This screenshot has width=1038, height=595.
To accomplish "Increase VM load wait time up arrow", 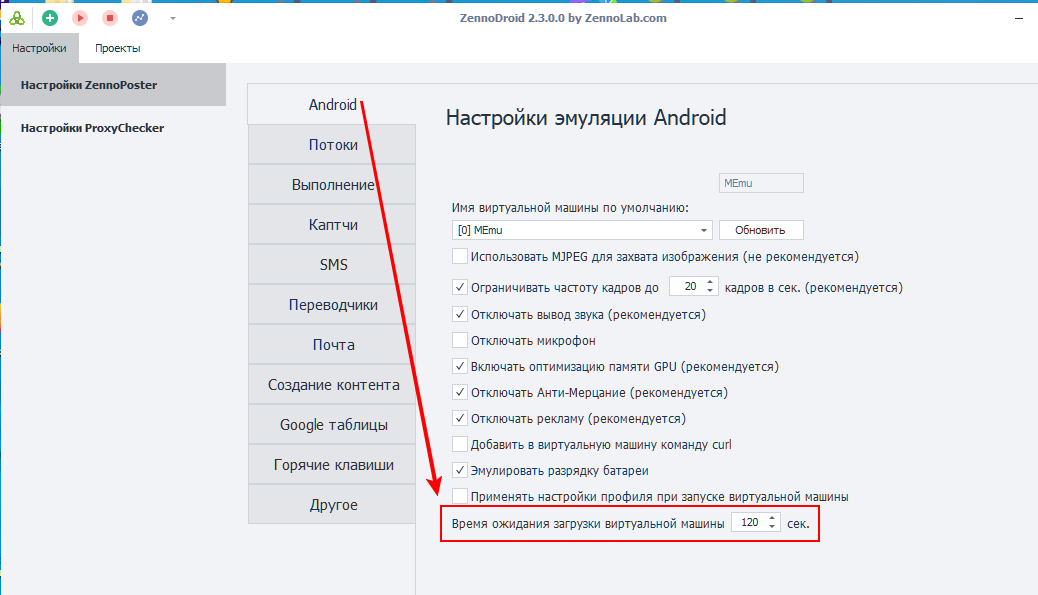I will click(x=772, y=518).
